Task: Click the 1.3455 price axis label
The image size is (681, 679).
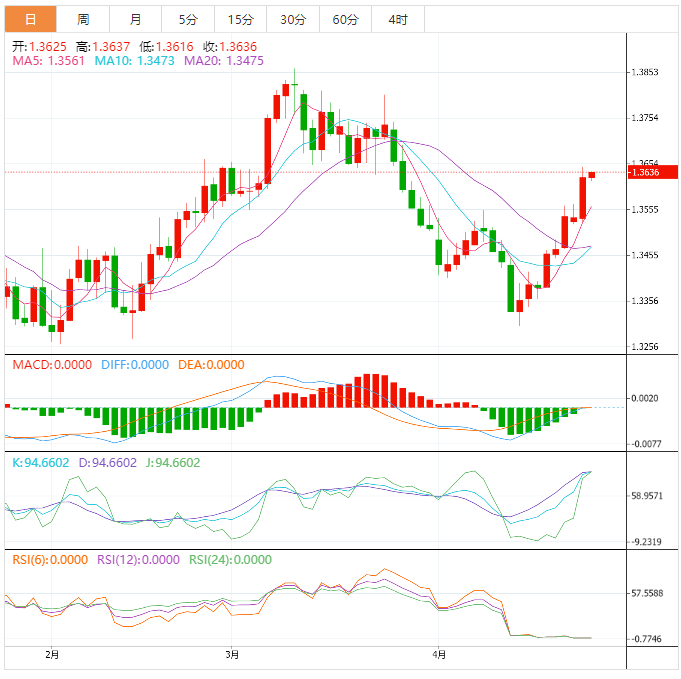Action: coord(645,255)
